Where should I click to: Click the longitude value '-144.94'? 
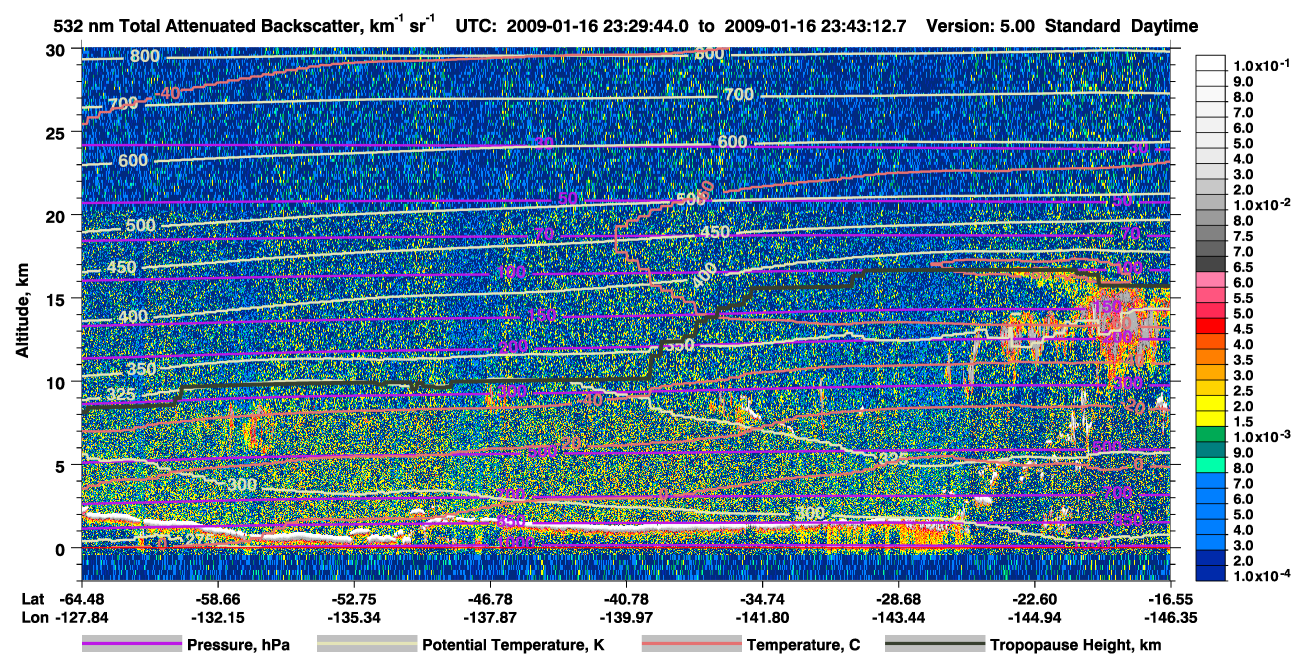click(x=1034, y=617)
